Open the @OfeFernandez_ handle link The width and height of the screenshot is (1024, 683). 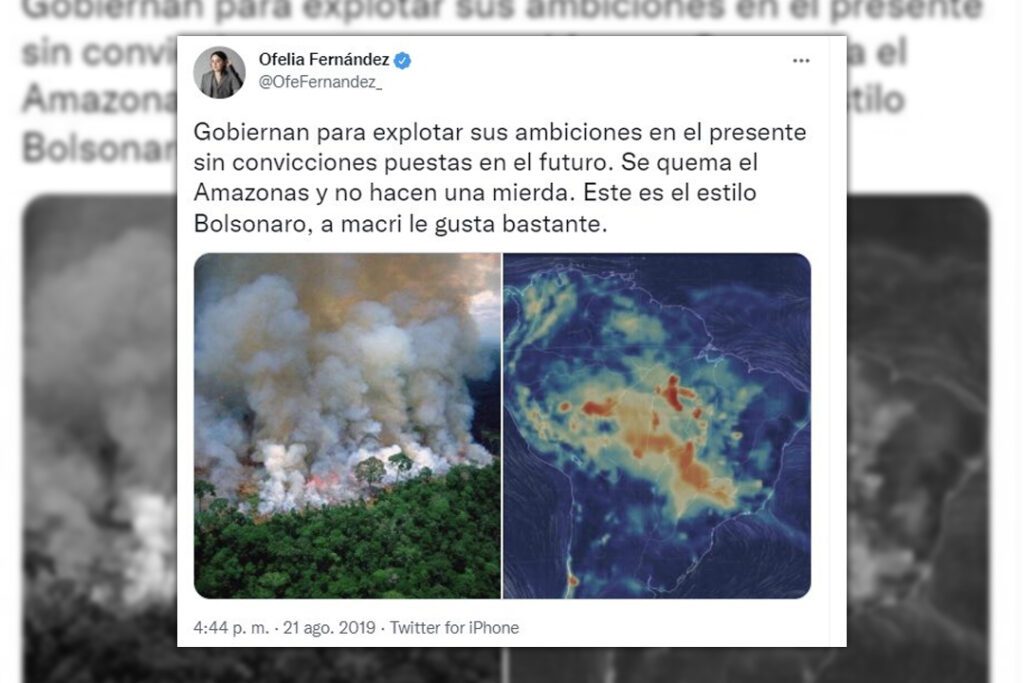point(320,82)
